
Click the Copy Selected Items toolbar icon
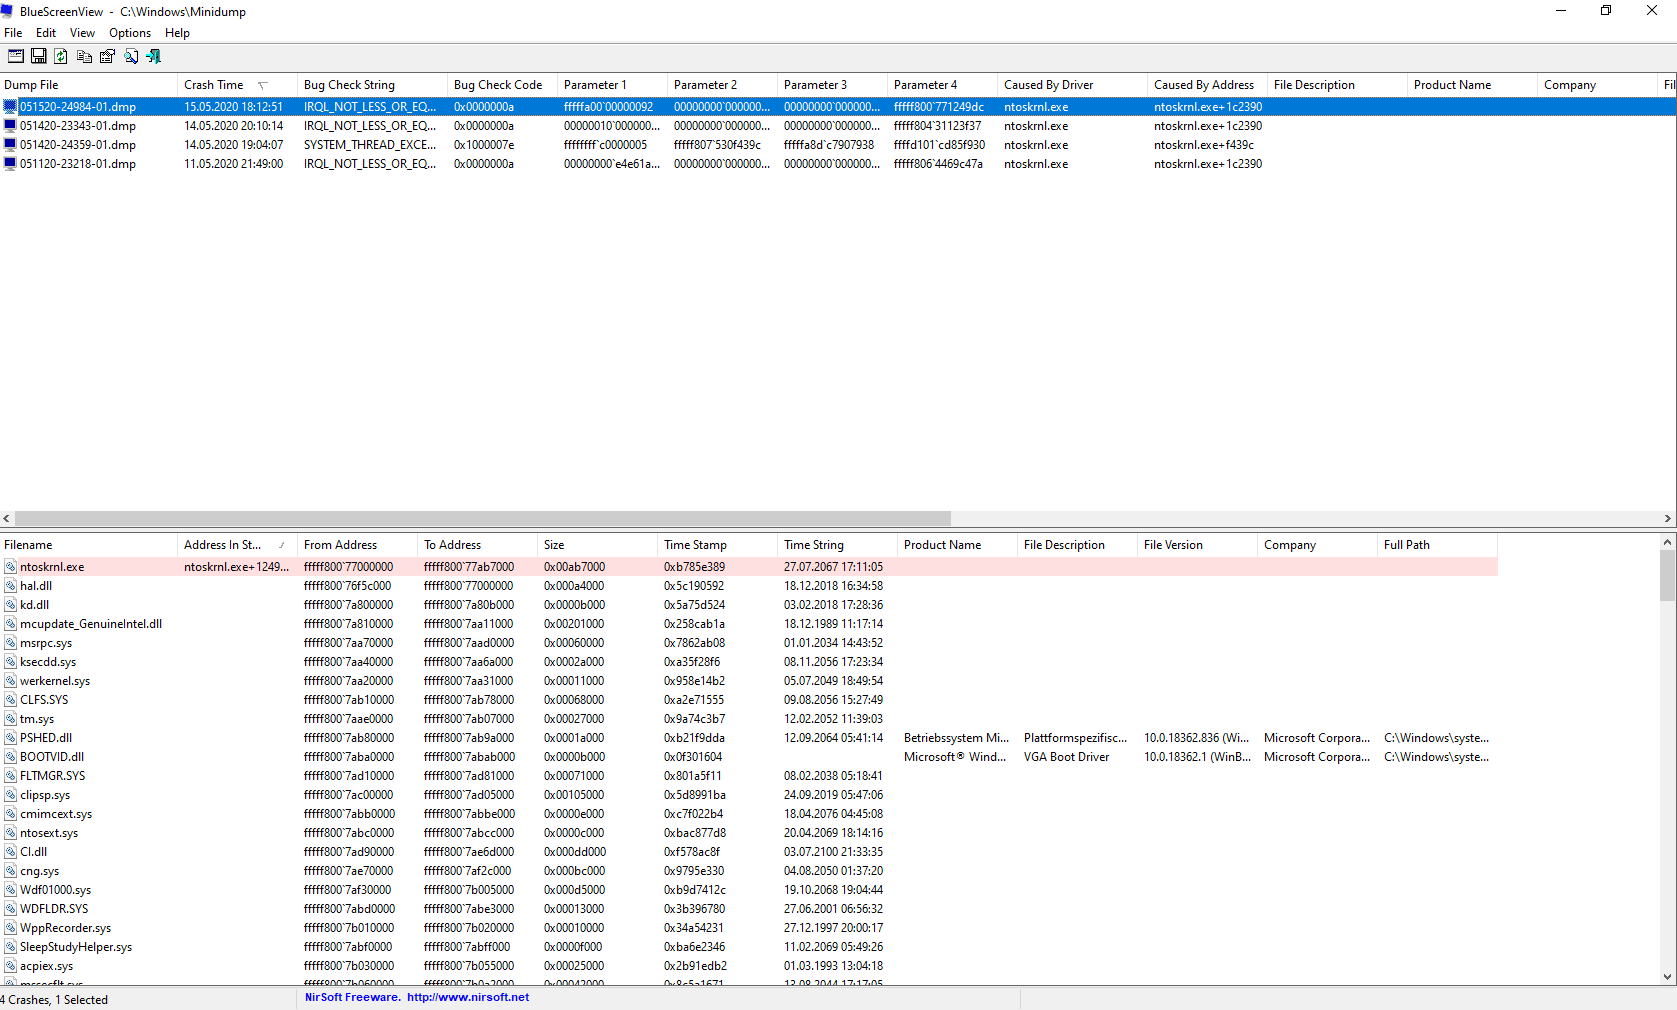84,57
